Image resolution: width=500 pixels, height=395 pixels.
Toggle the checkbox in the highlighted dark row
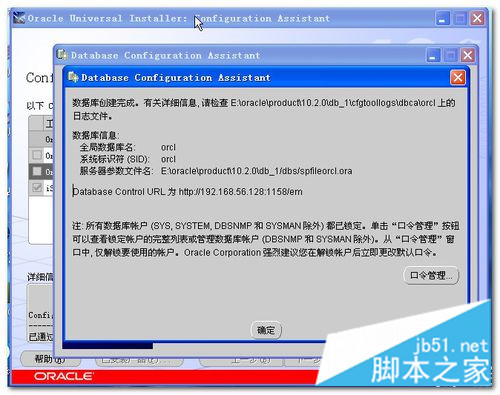[x=37, y=171]
